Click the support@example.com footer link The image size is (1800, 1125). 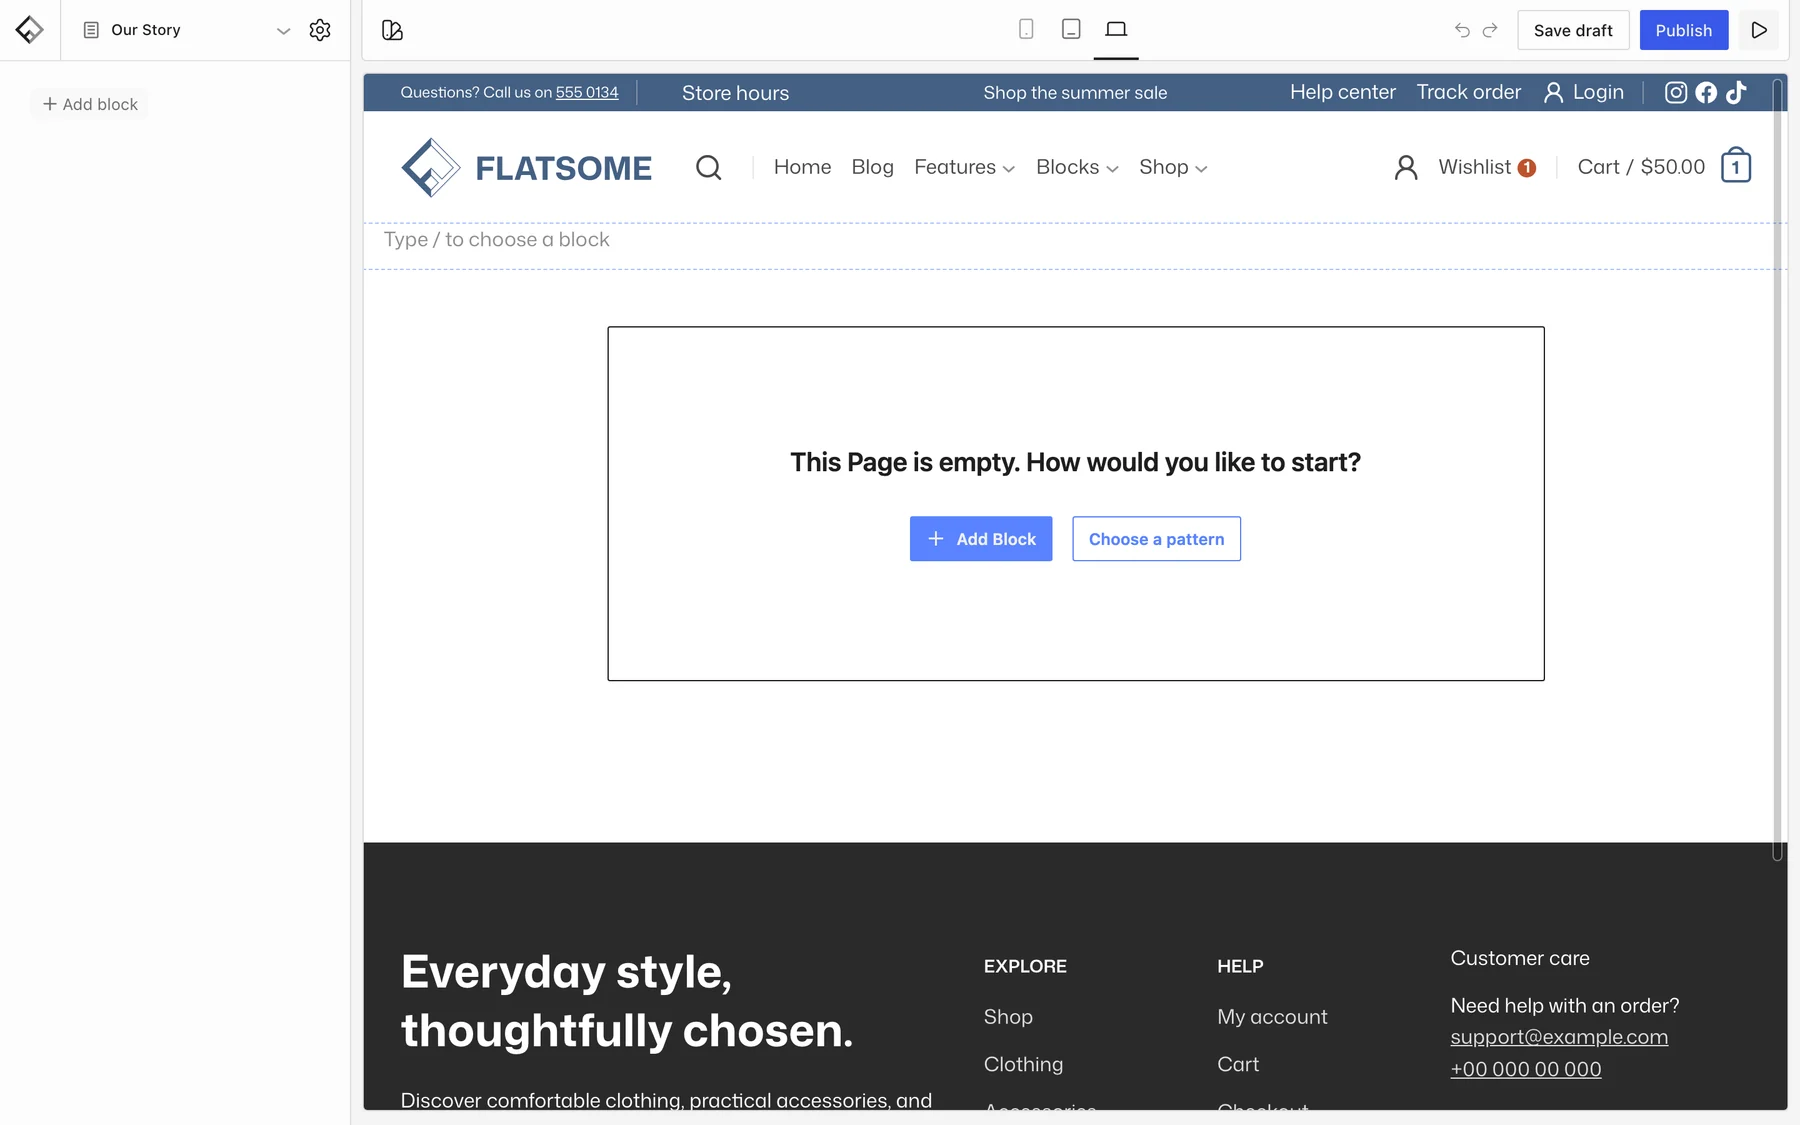coord(1559,1037)
